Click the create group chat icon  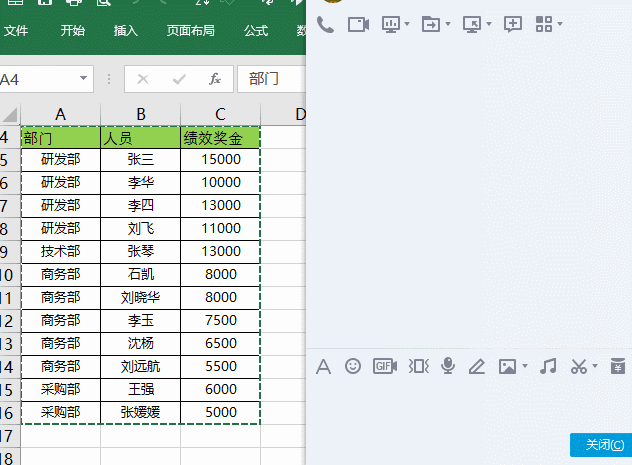point(513,25)
